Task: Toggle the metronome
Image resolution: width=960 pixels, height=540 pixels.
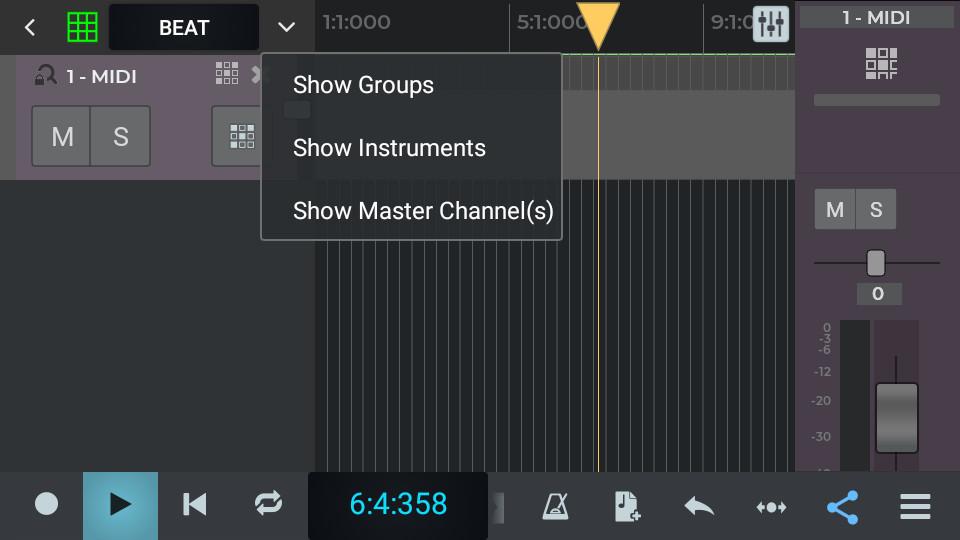Action: 555,506
